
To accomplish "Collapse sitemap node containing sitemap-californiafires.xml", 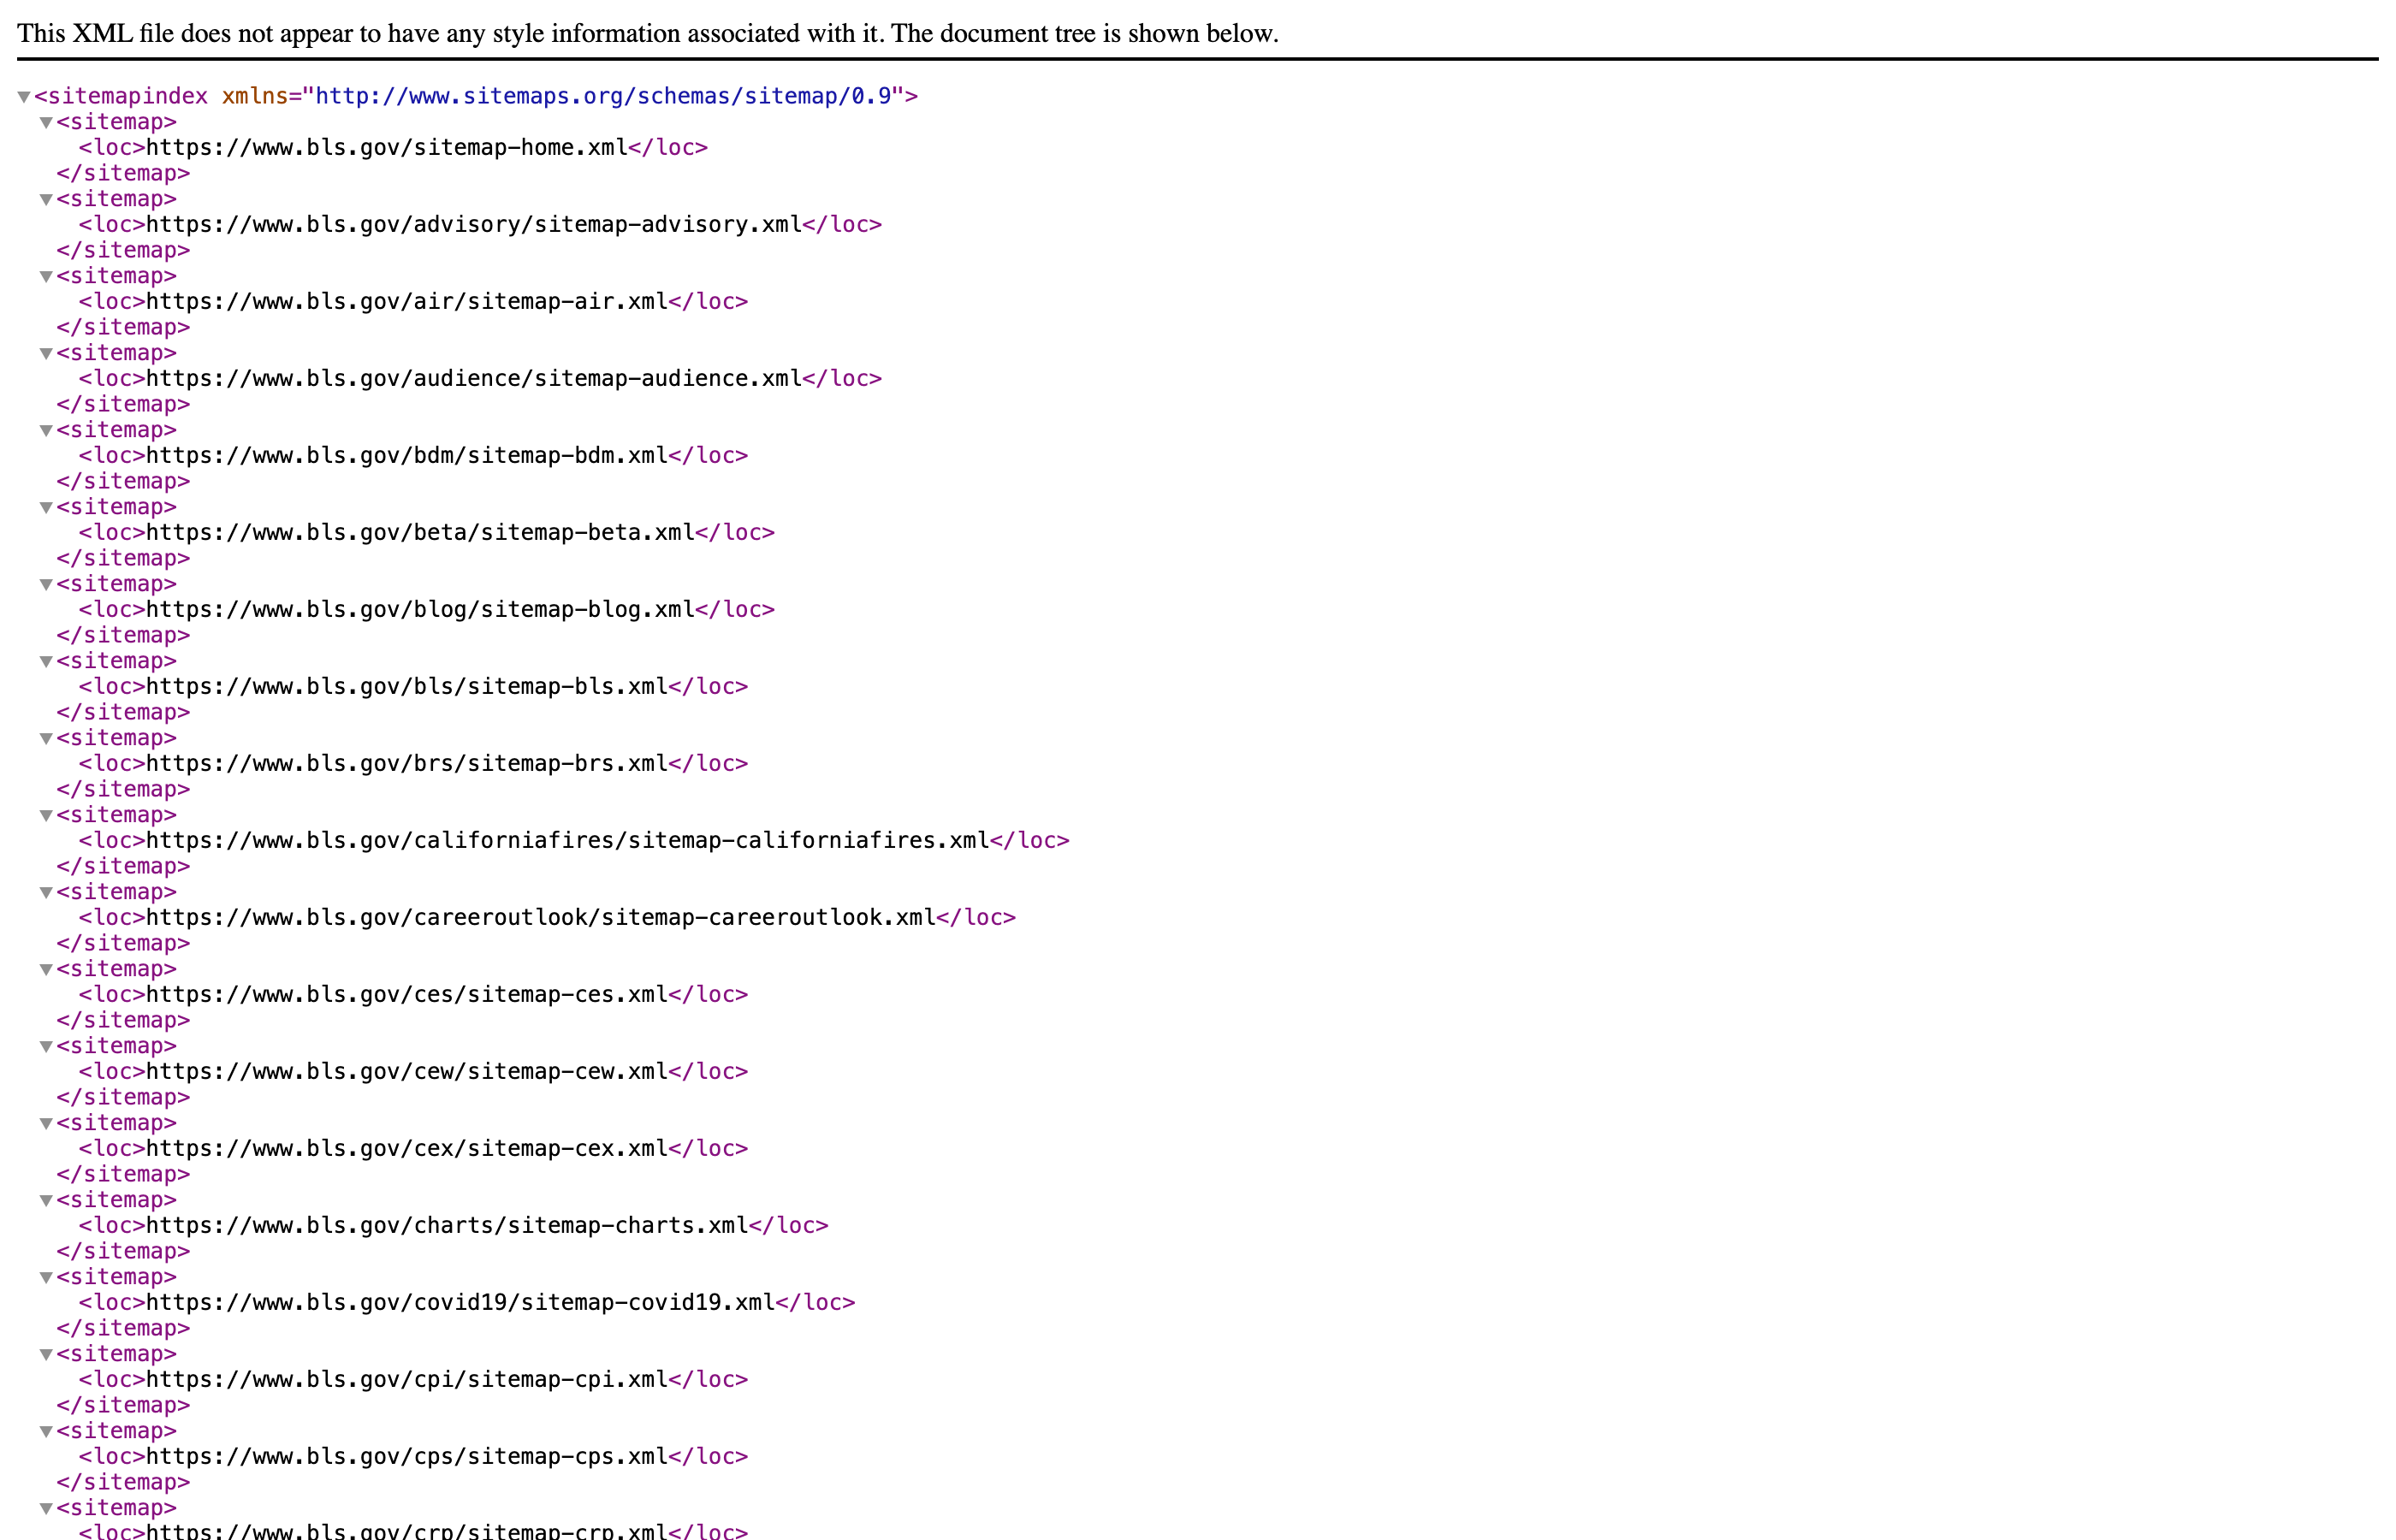I will pos(46,816).
